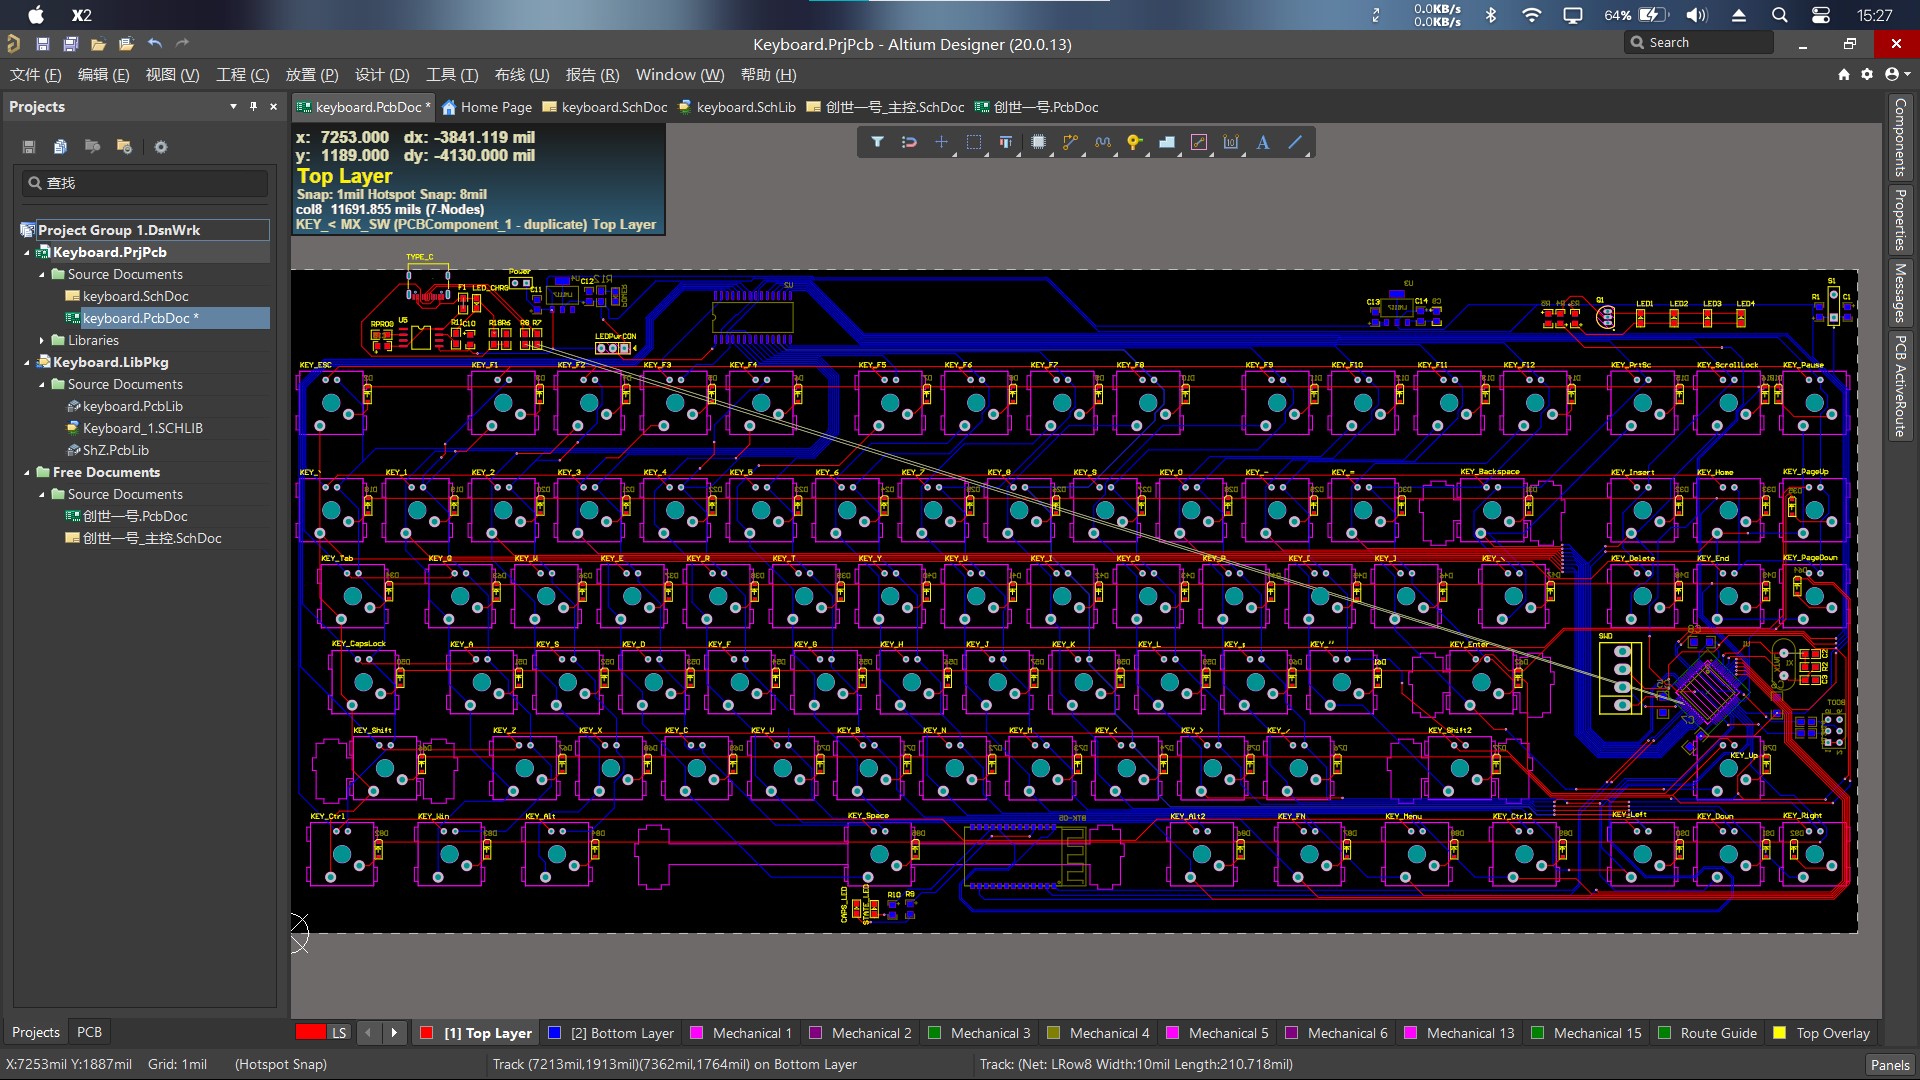The height and width of the screenshot is (1080, 1920).
Task: Click the Projects panel folder with magnifier icon
Action: click(92, 147)
